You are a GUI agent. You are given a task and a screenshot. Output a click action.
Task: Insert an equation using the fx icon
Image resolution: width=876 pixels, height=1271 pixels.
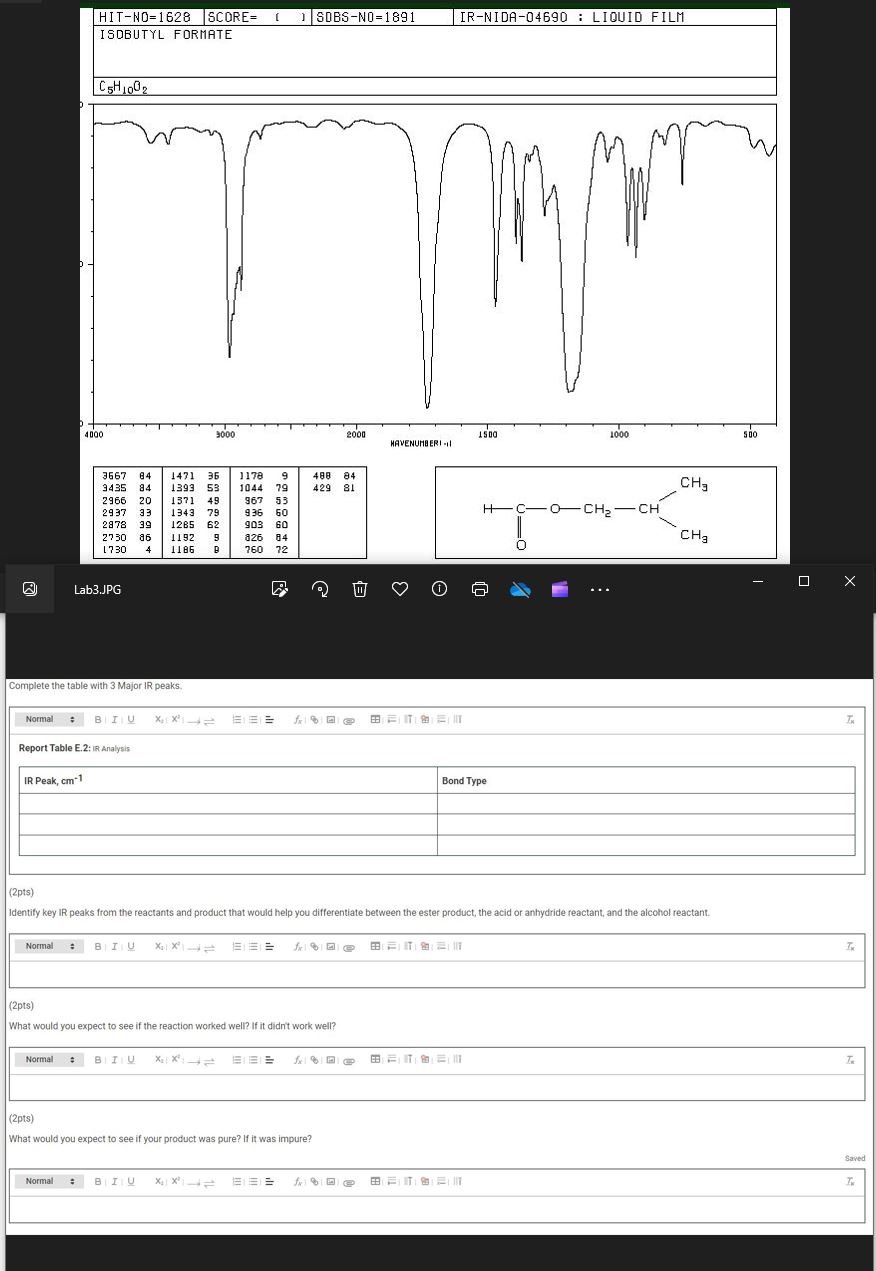pyautogui.click(x=297, y=719)
